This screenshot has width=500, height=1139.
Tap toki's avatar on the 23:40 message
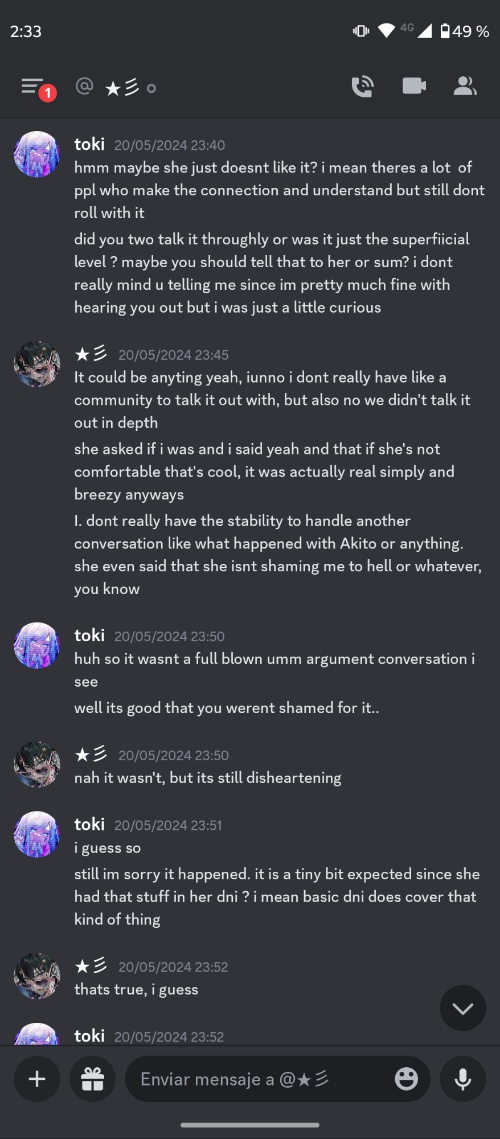(x=36, y=153)
